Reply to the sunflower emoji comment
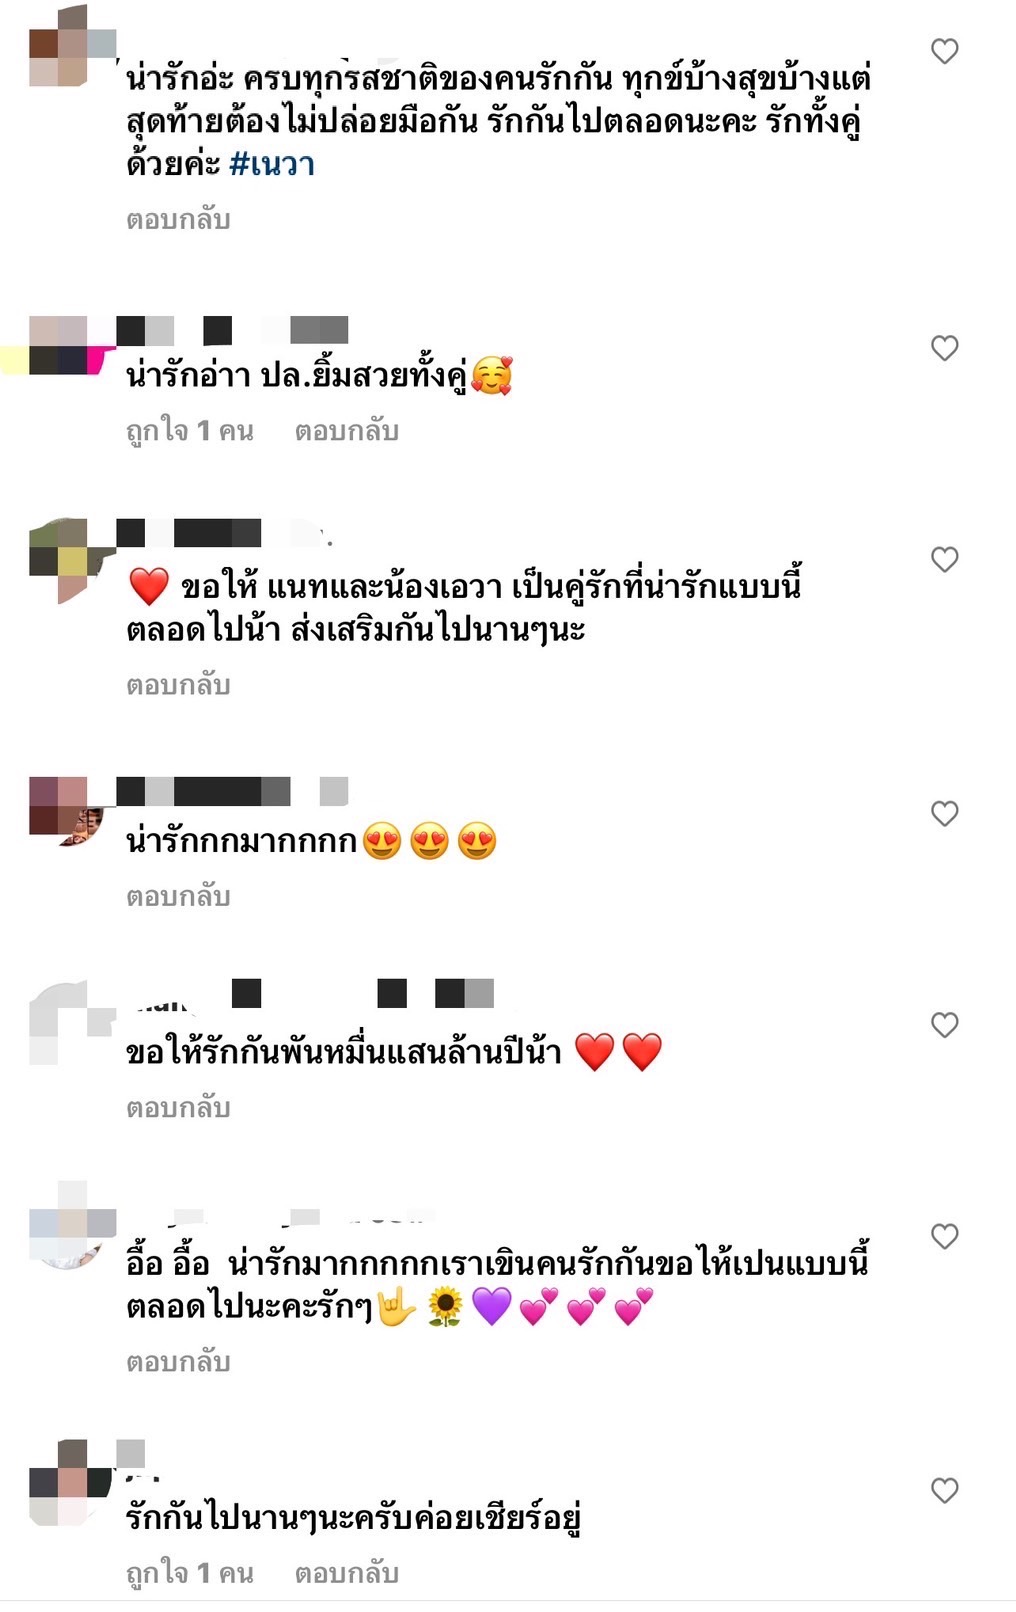The height and width of the screenshot is (1612, 1016). point(178,1362)
